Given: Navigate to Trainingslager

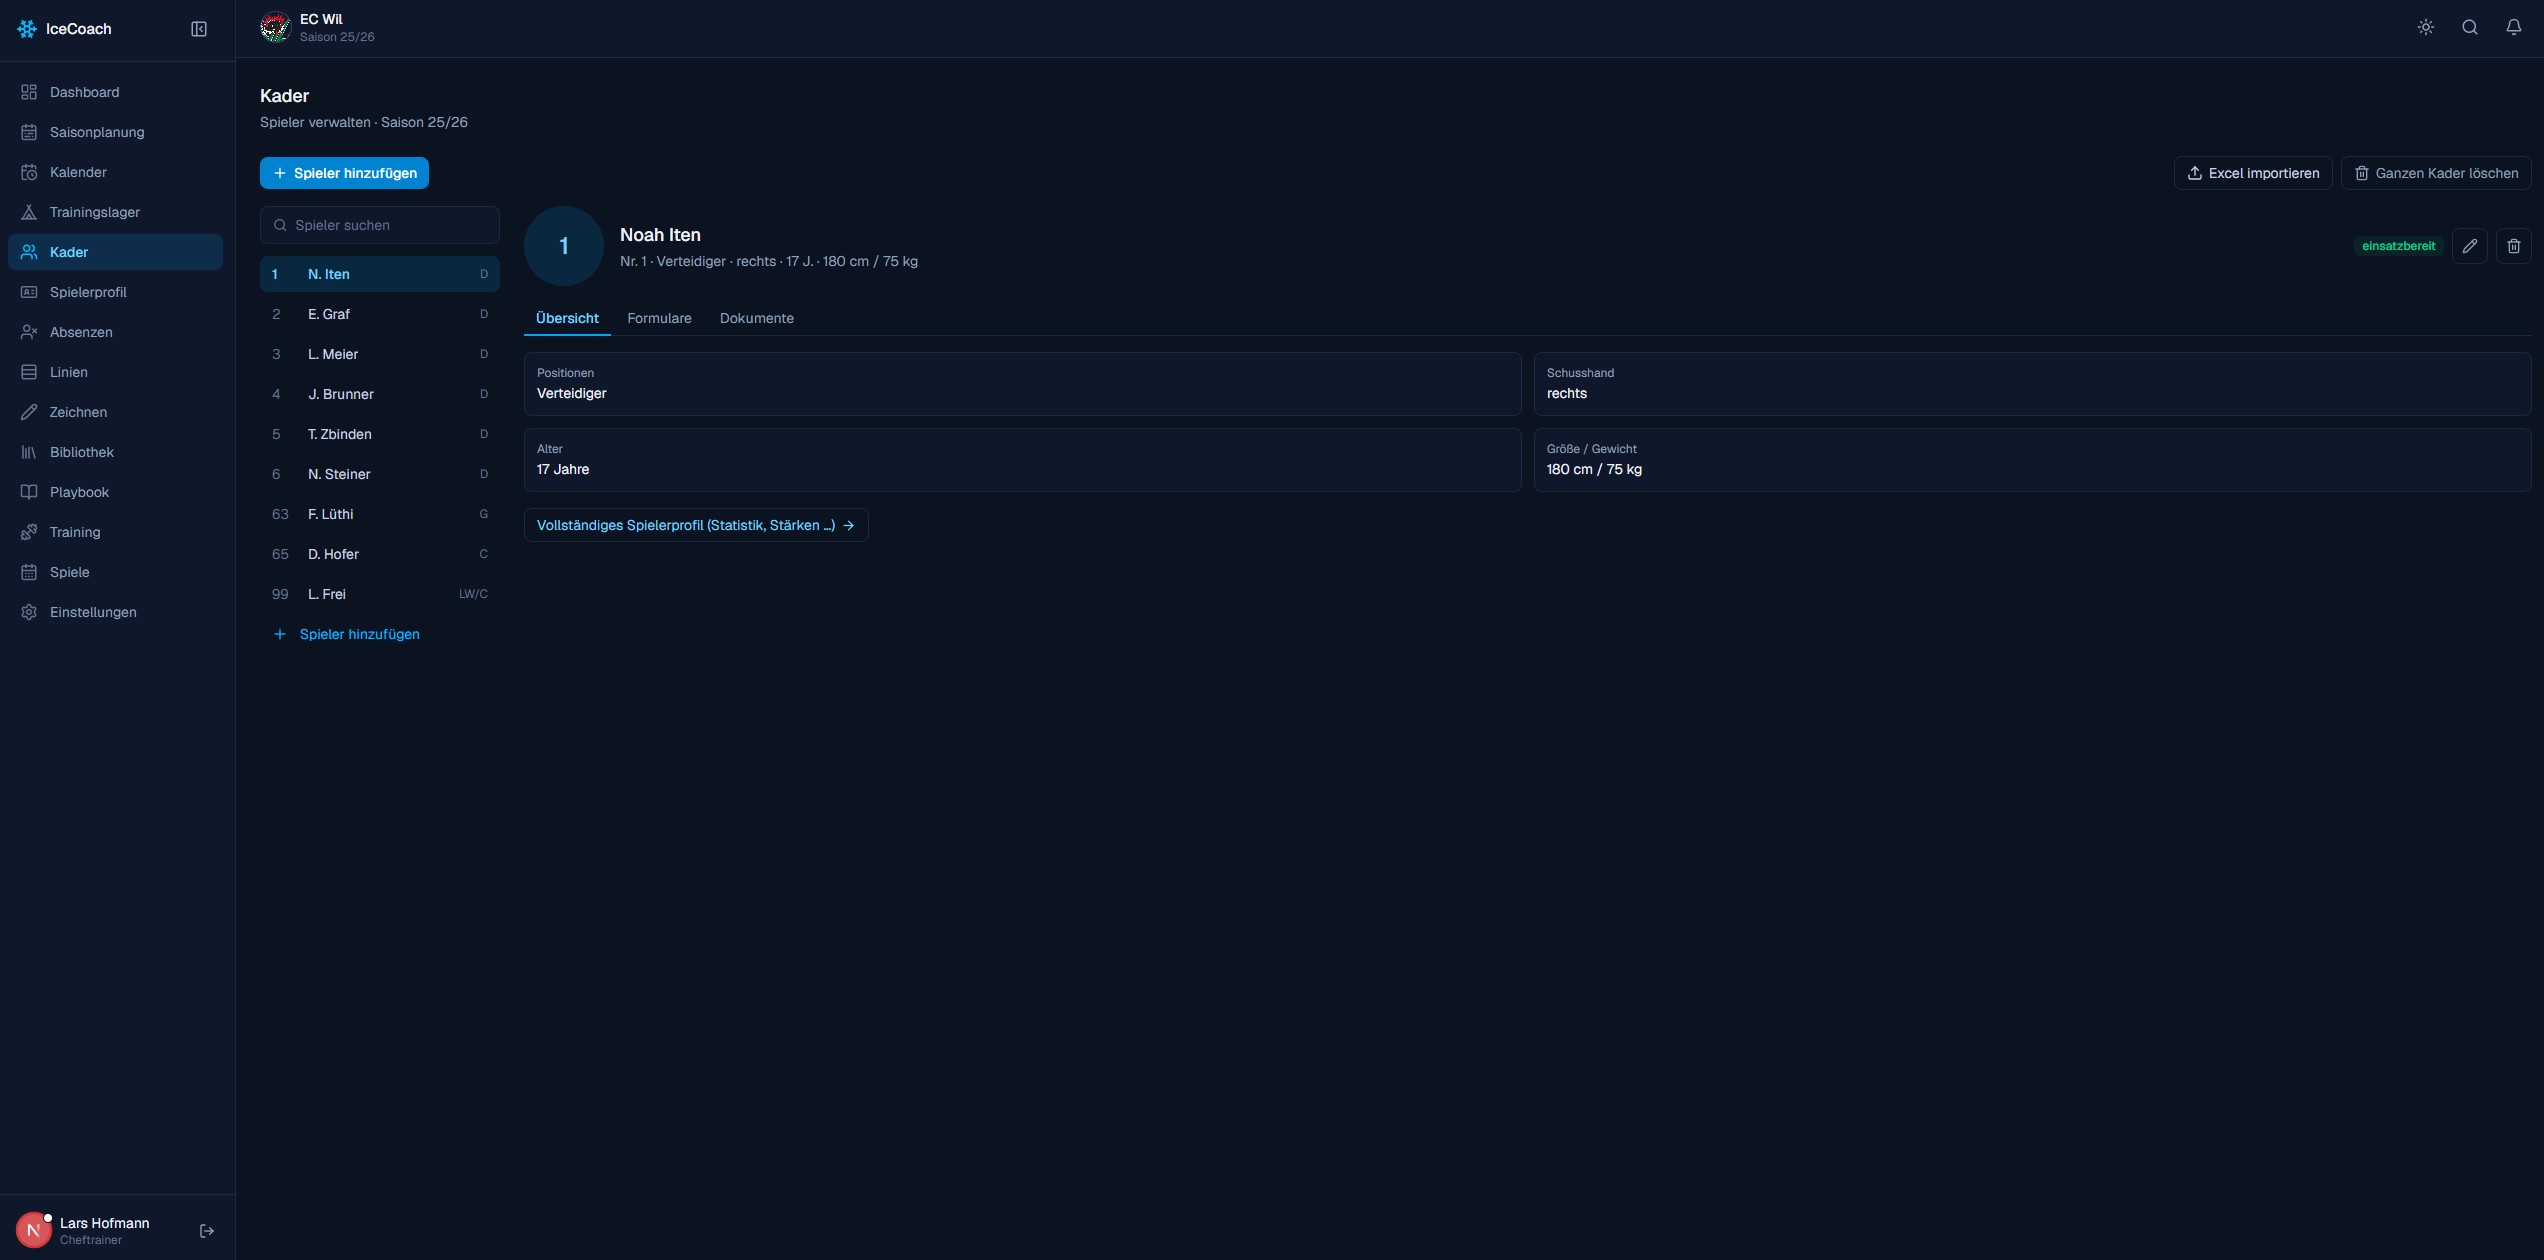Looking at the screenshot, I should point(115,212).
